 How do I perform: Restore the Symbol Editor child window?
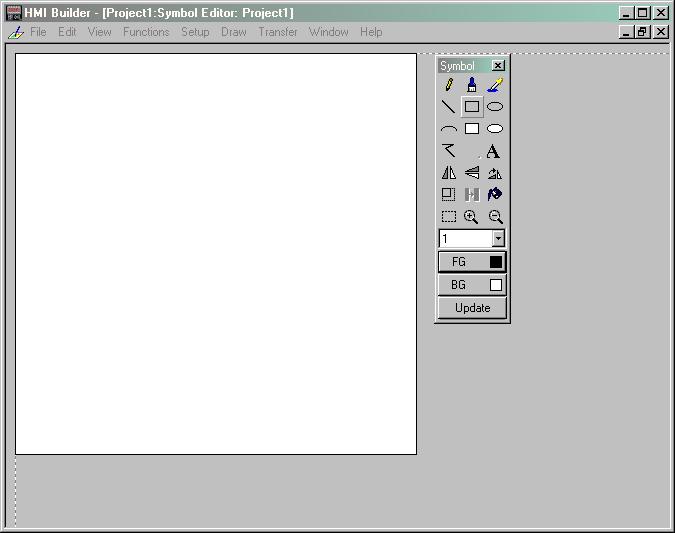(643, 32)
